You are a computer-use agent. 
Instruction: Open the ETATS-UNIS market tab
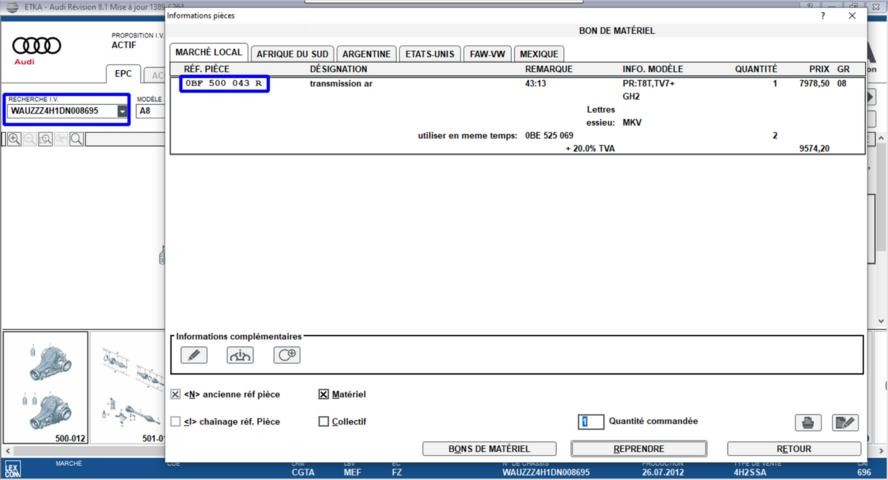point(430,54)
